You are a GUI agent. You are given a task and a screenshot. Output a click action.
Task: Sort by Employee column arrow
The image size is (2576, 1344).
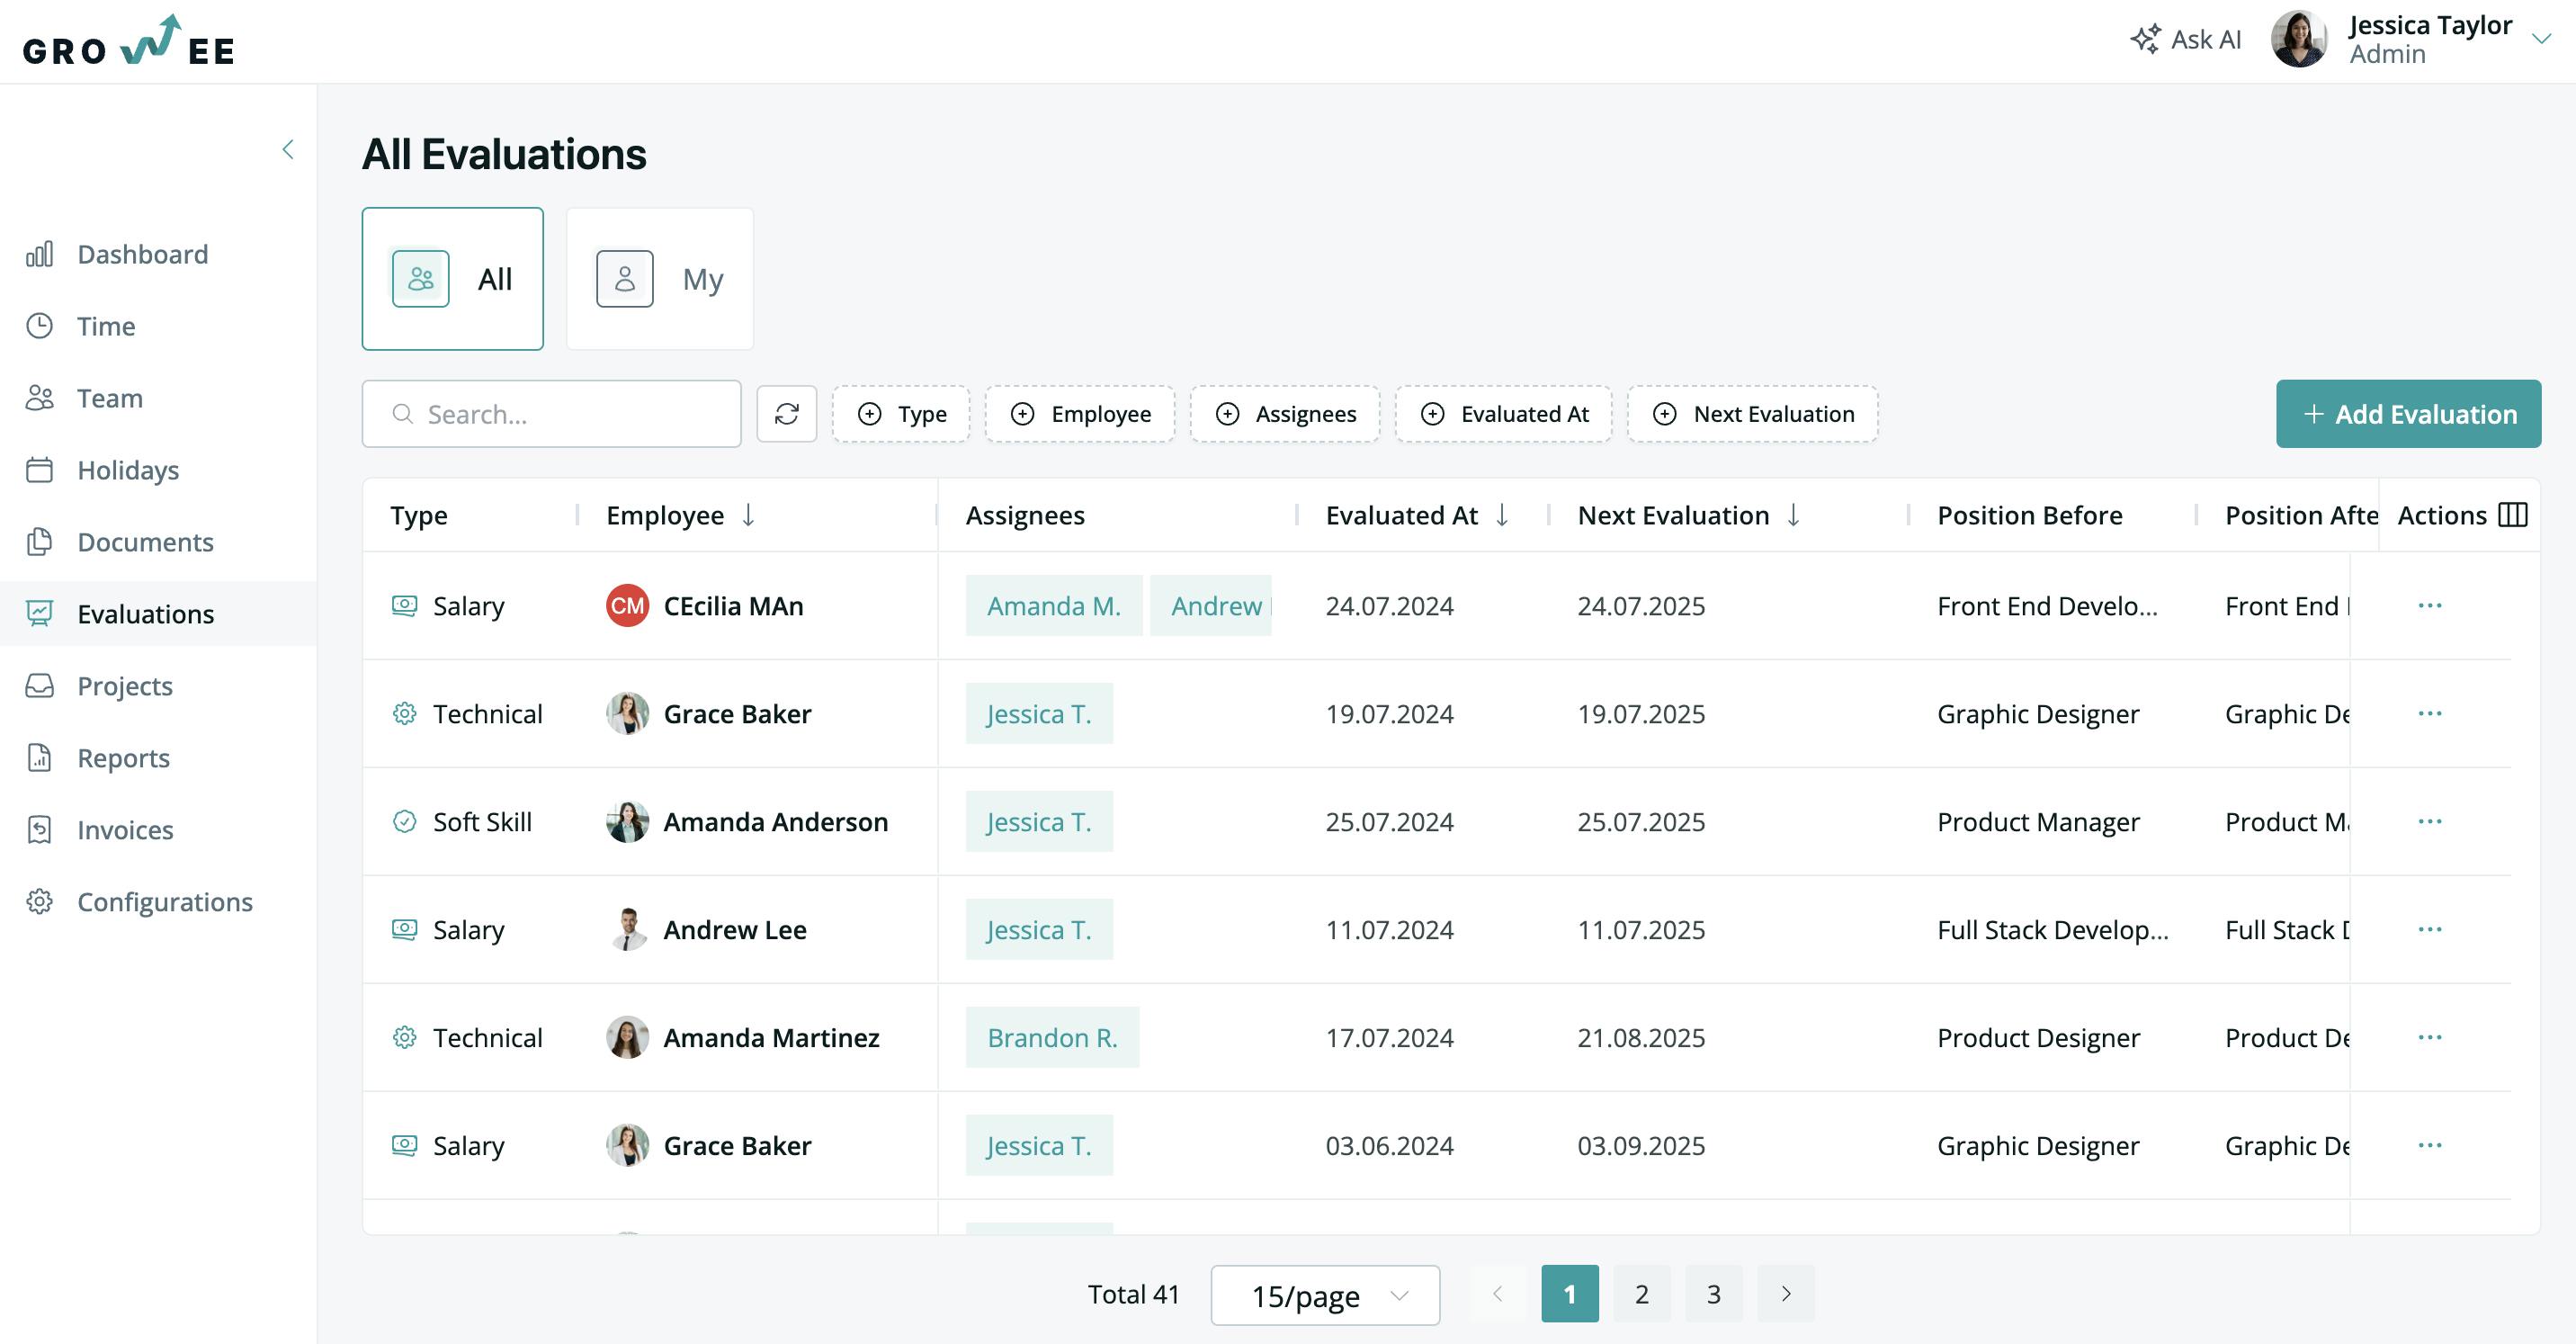748,515
